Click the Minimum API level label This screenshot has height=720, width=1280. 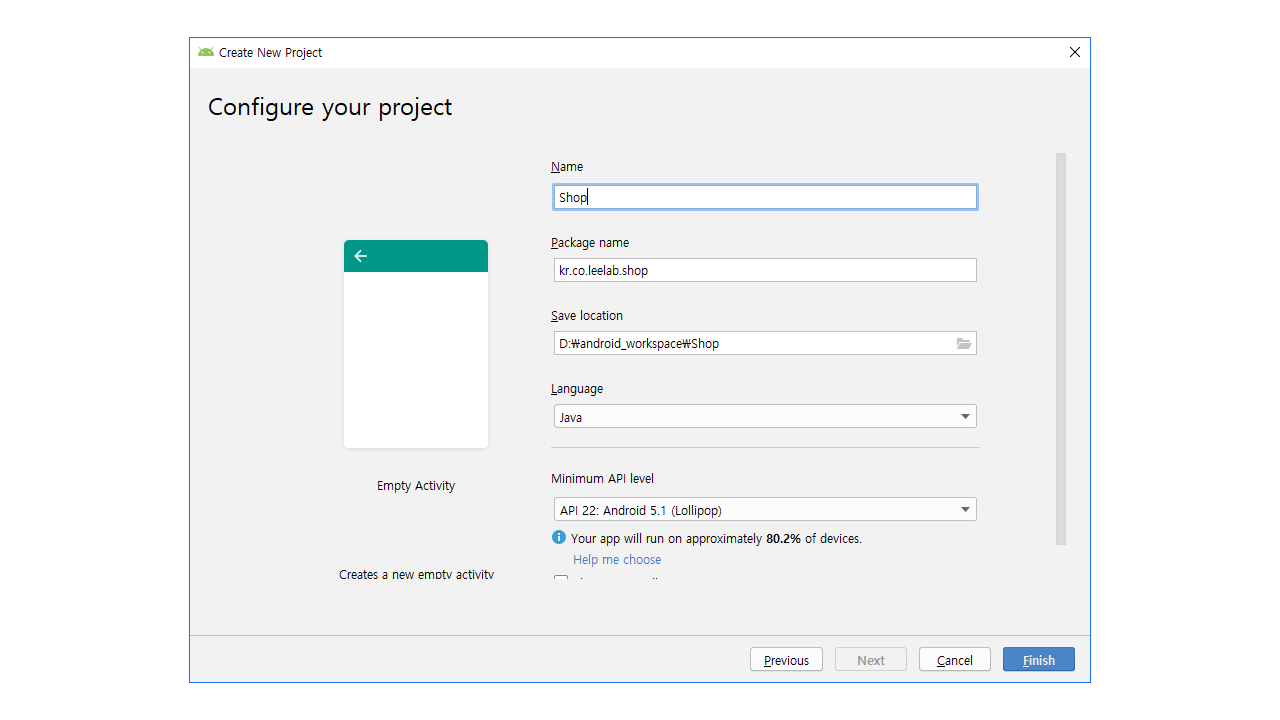point(602,479)
